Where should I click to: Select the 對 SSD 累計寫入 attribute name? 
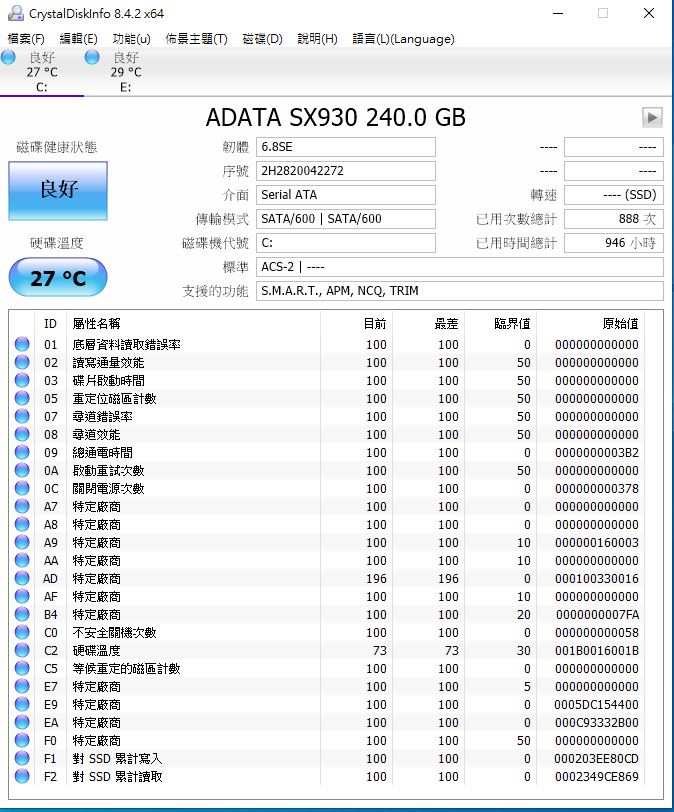[118, 758]
